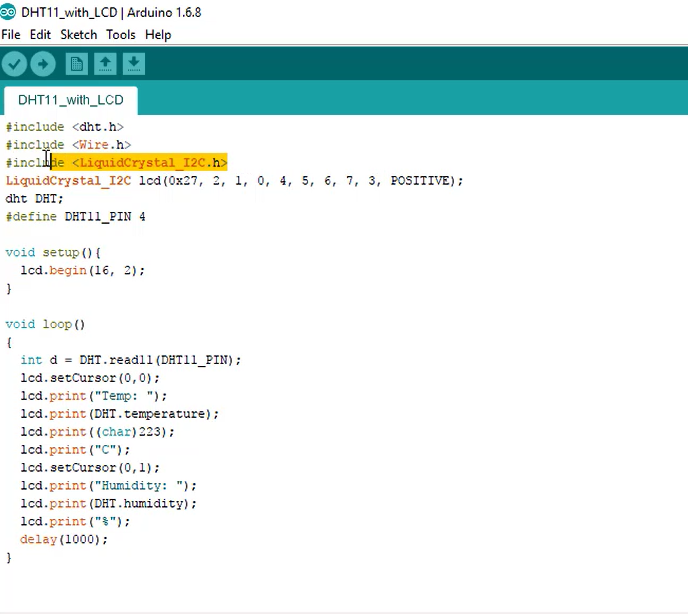Click the lcd.print(DHT.humidity) line
Viewport: 688px width, 614px height.
pos(108,504)
